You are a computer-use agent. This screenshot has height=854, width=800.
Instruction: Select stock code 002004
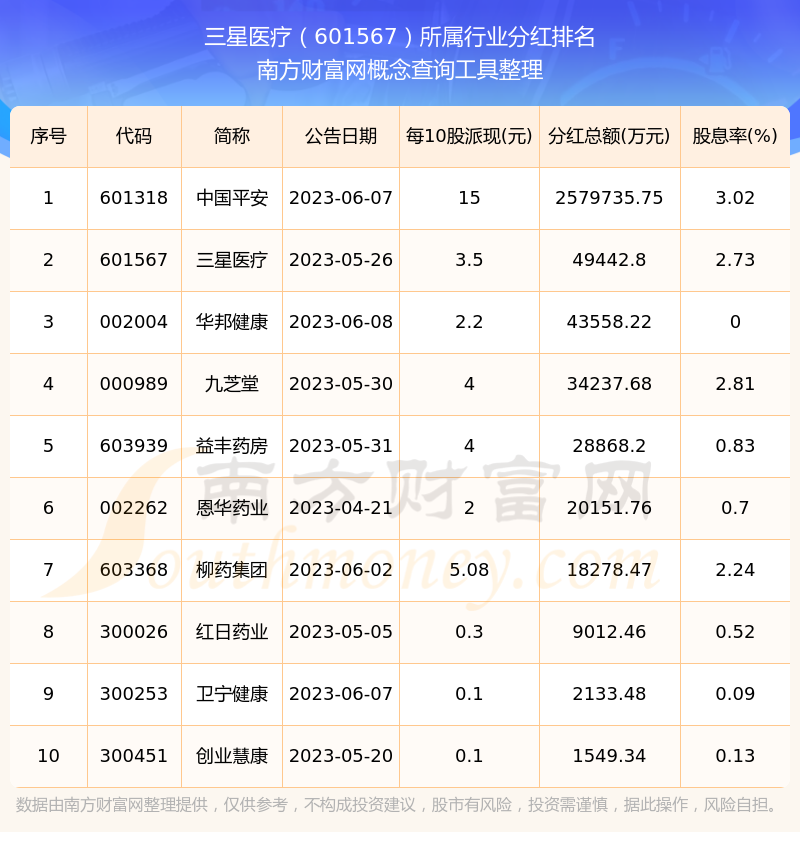tap(134, 322)
